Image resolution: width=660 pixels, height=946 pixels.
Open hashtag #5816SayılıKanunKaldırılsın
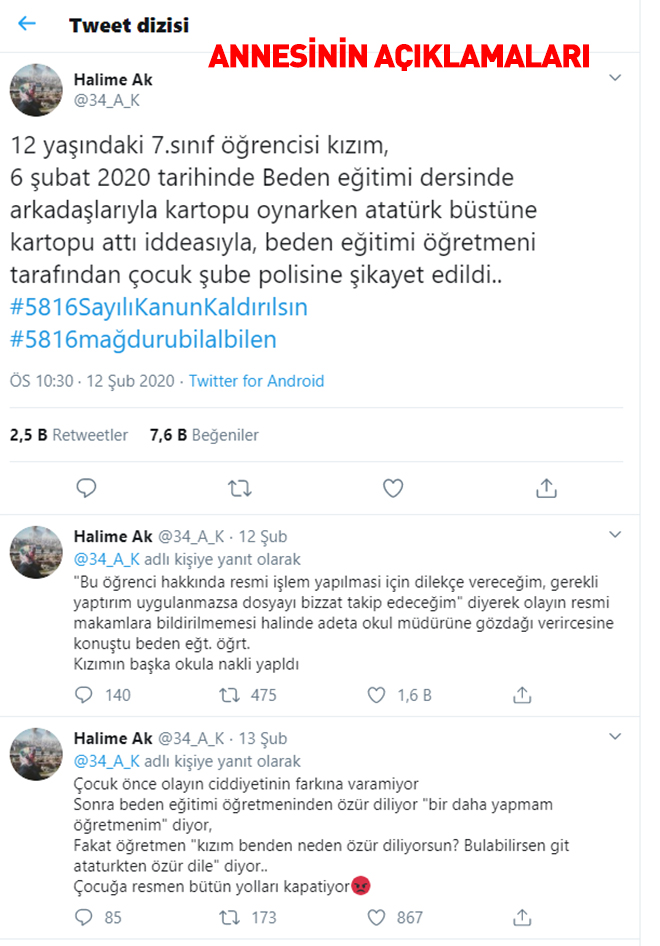(x=159, y=307)
